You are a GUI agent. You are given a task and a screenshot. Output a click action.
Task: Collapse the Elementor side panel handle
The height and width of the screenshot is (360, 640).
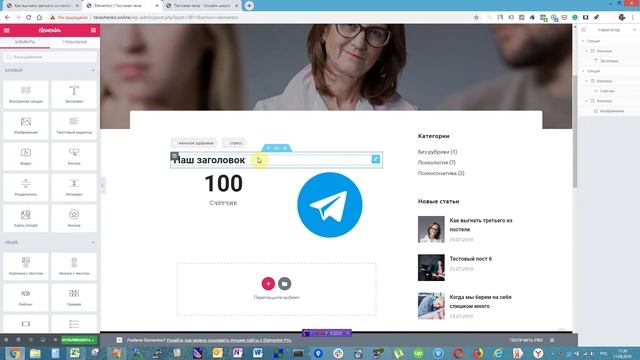pyautogui.click(x=102, y=186)
